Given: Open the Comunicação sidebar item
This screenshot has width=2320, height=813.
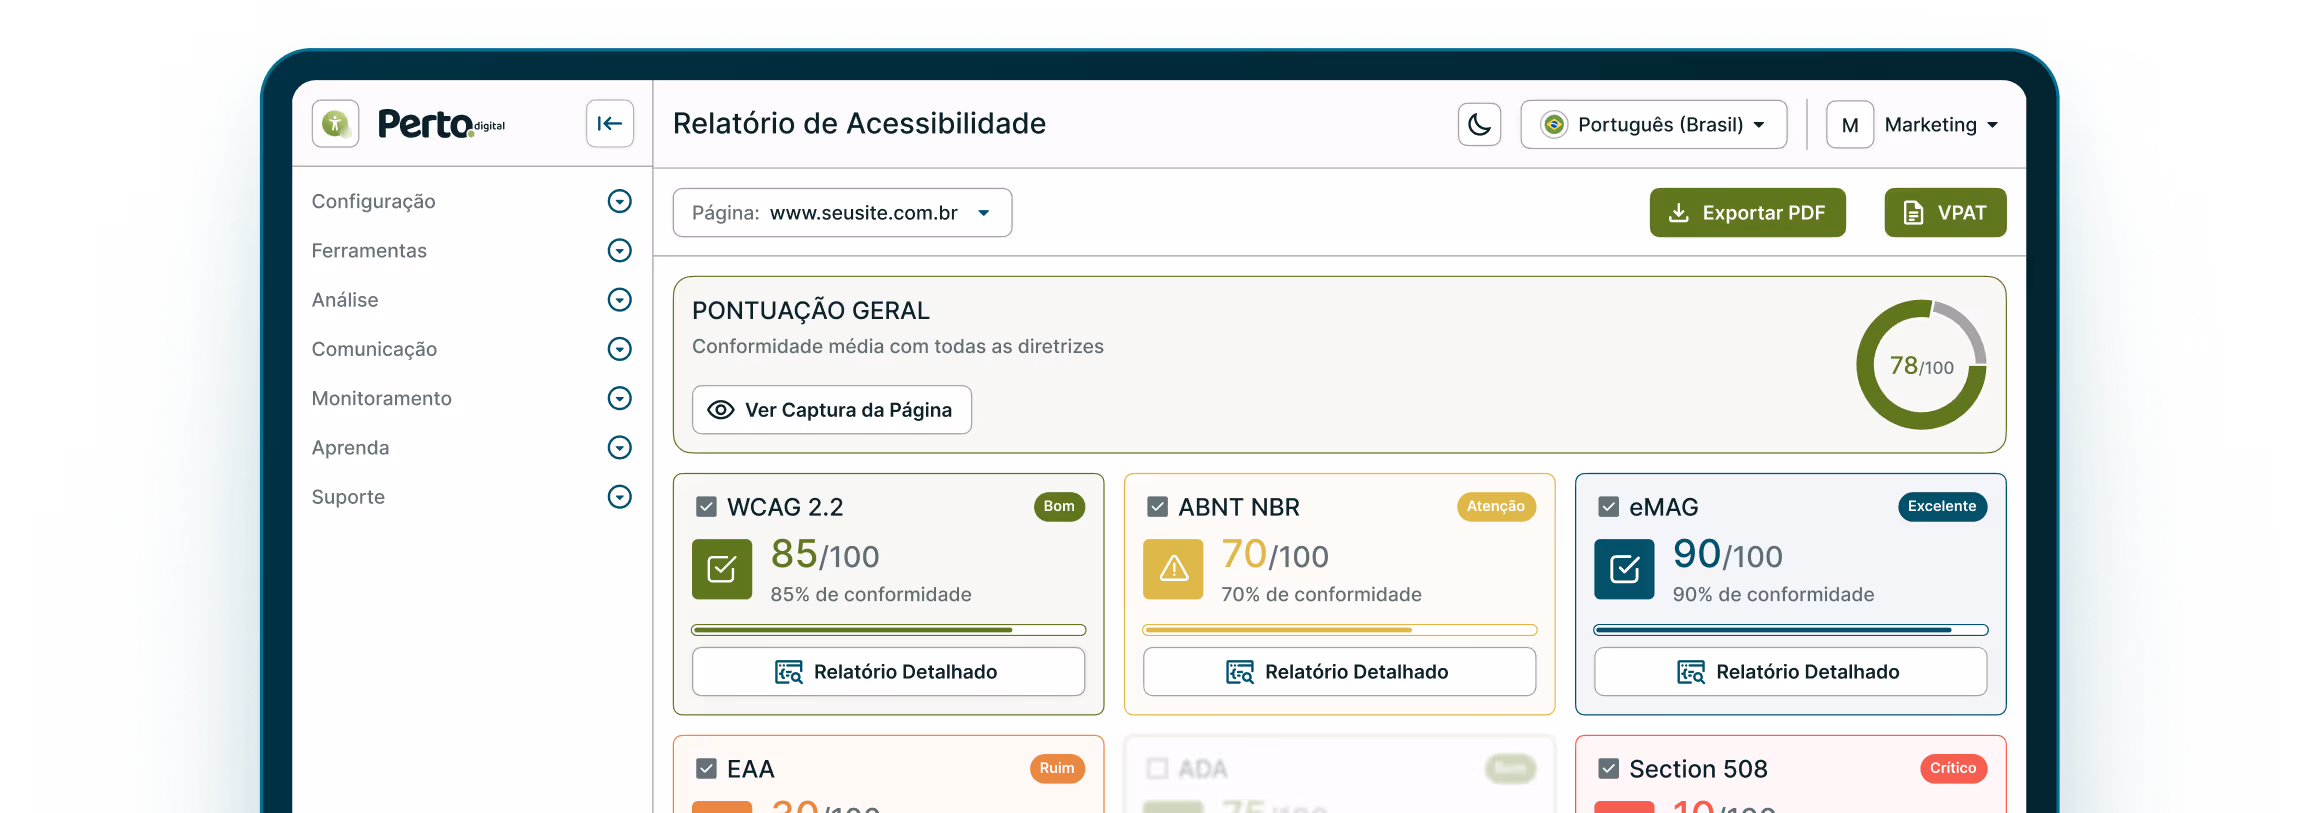Looking at the screenshot, I should pyautogui.click(x=374, y=349).
